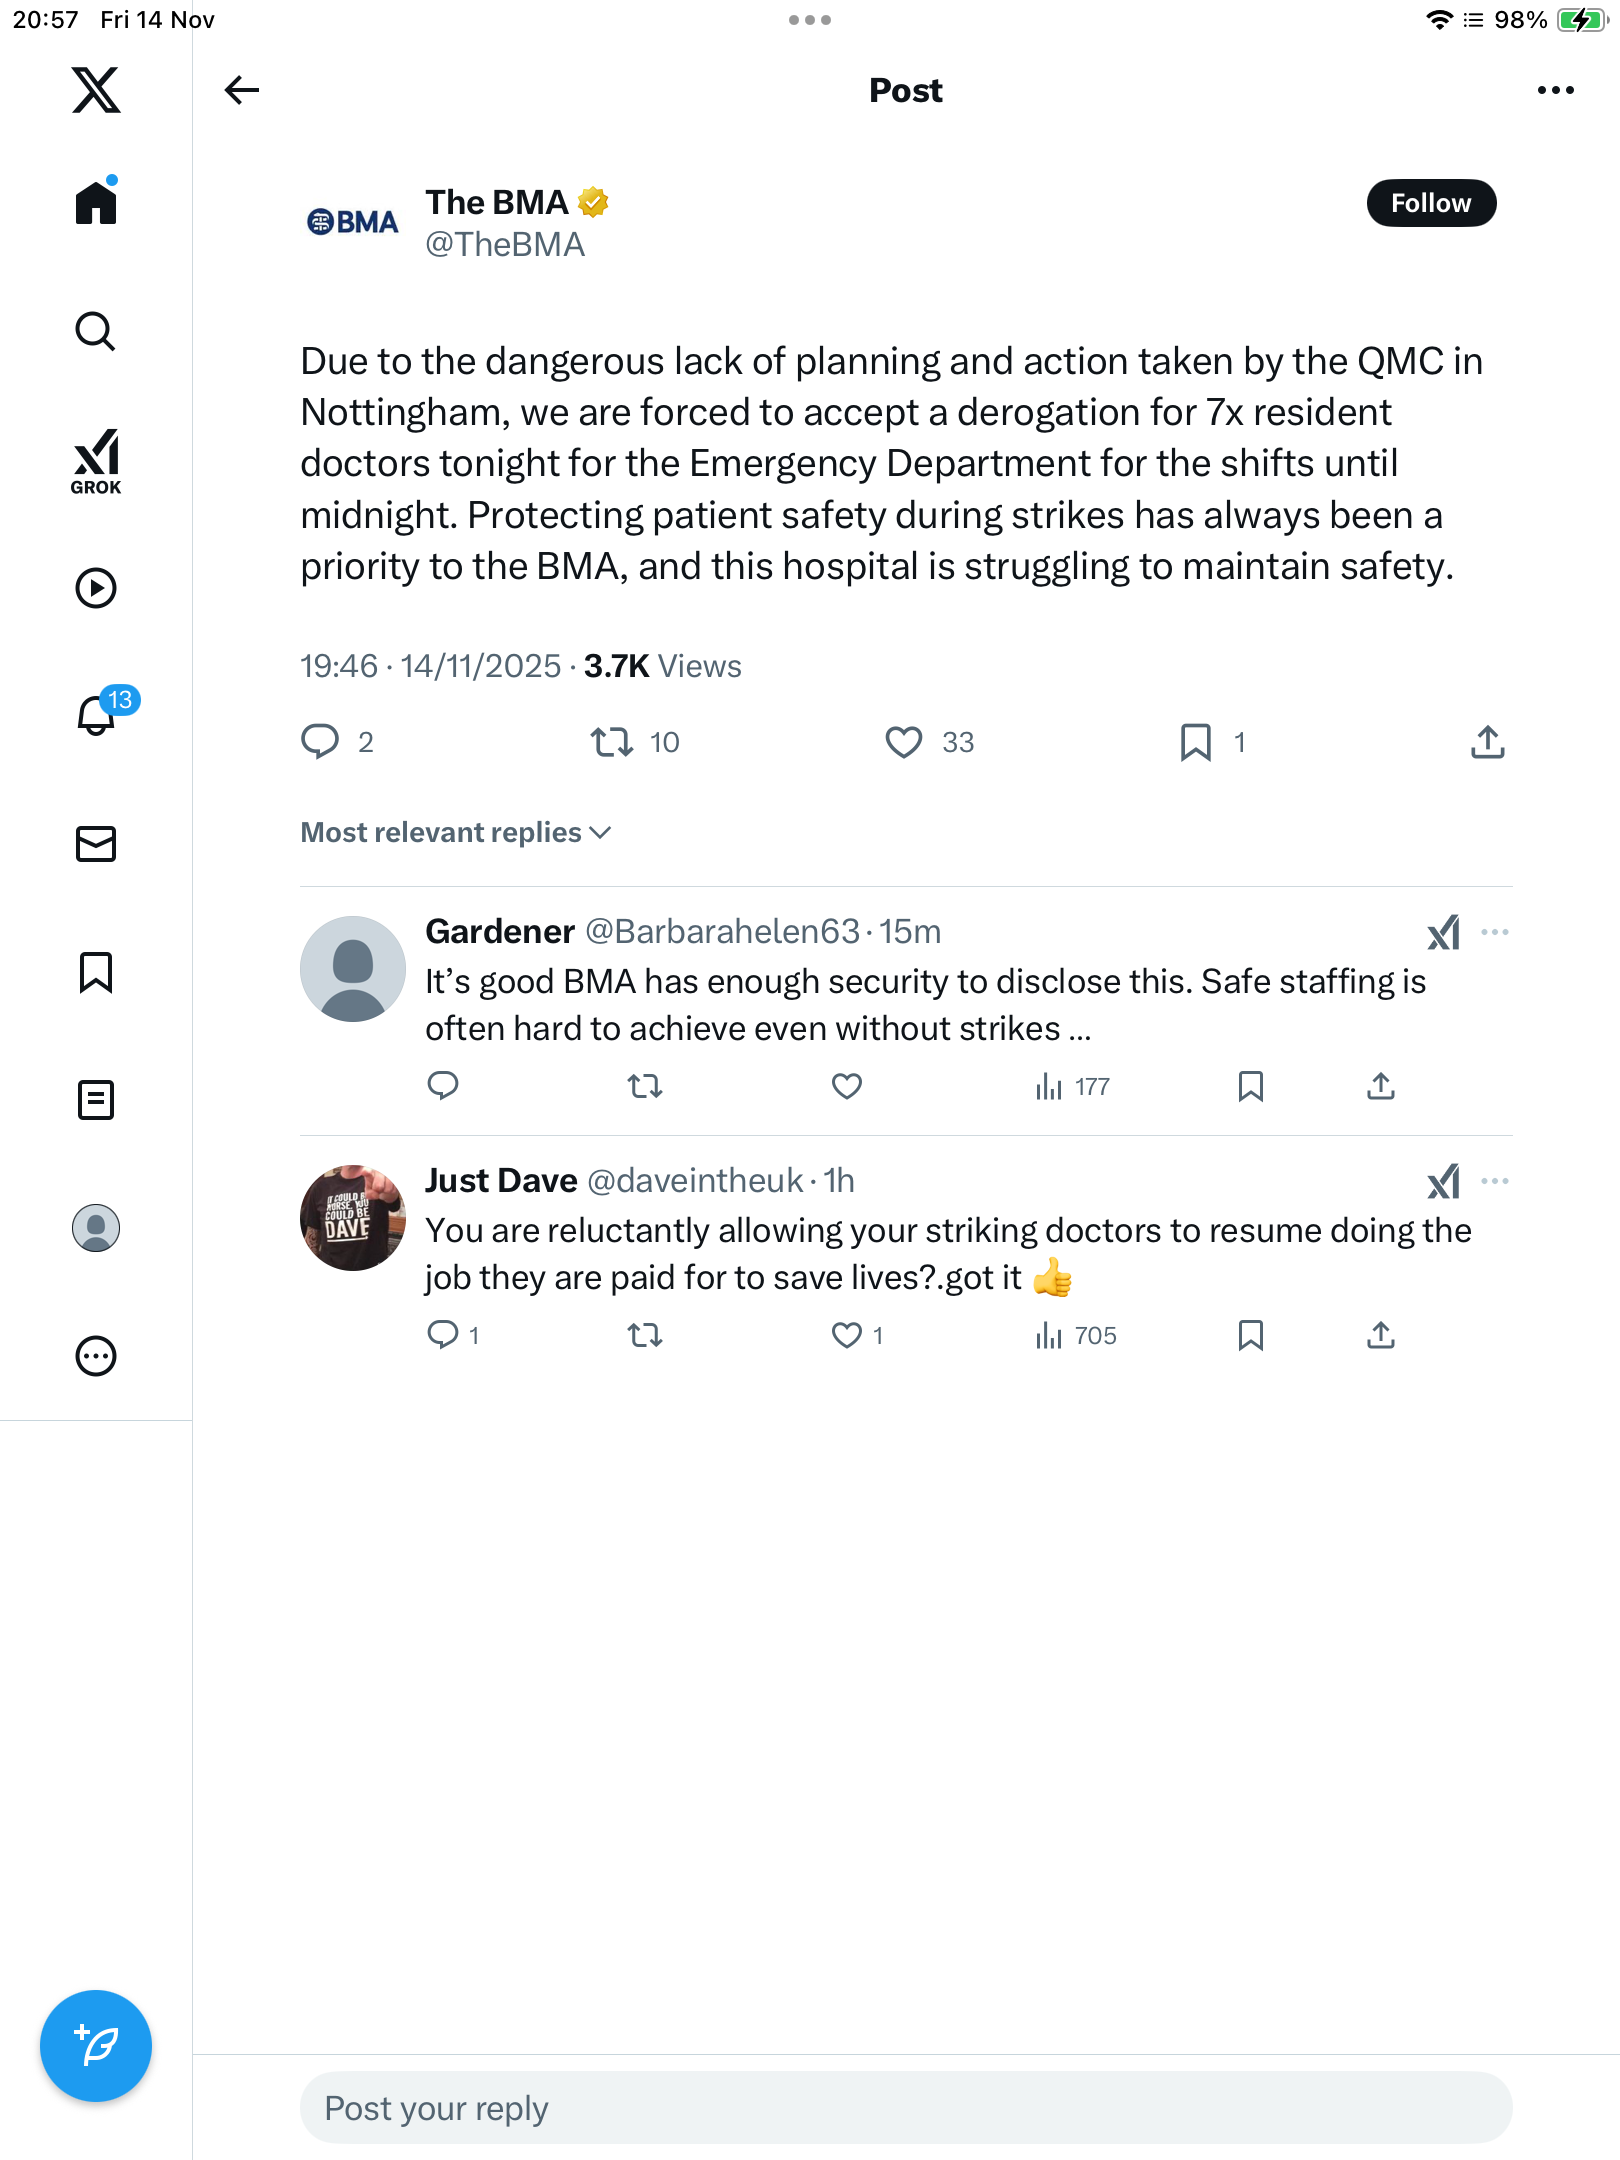Share The BMA's post
The image size is (1620, 2160).
click(1487, 742)
